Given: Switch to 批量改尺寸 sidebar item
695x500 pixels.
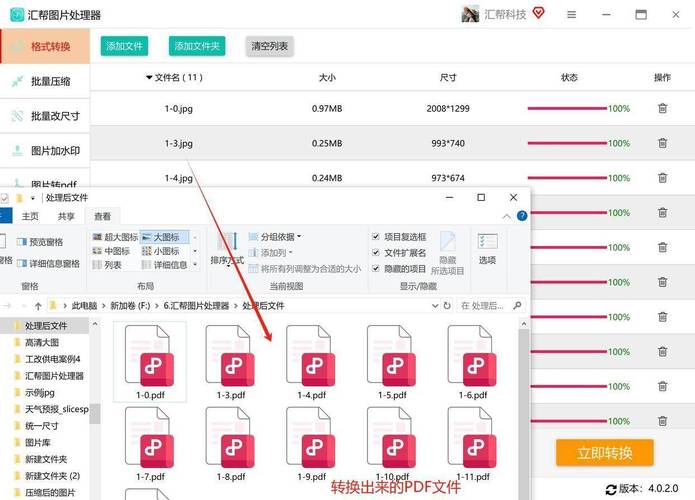Looking at the screenshot, I should pos(45,116).
